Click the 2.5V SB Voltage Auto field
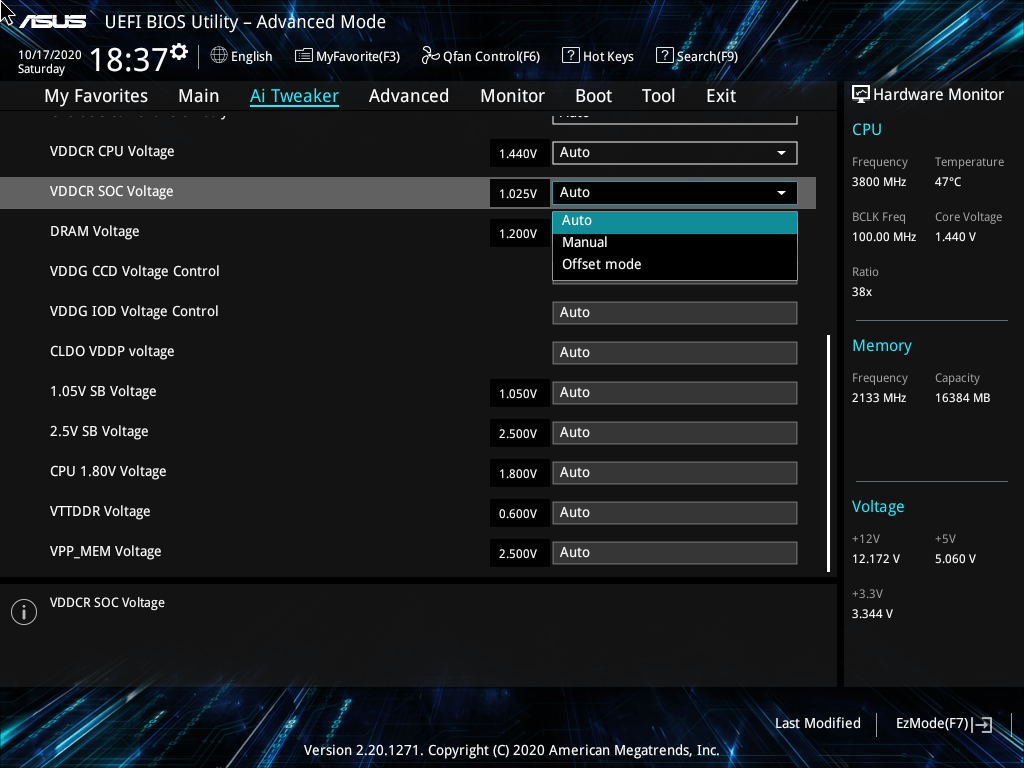Viewport: 1024px width, 768px height. coord(675,433)
